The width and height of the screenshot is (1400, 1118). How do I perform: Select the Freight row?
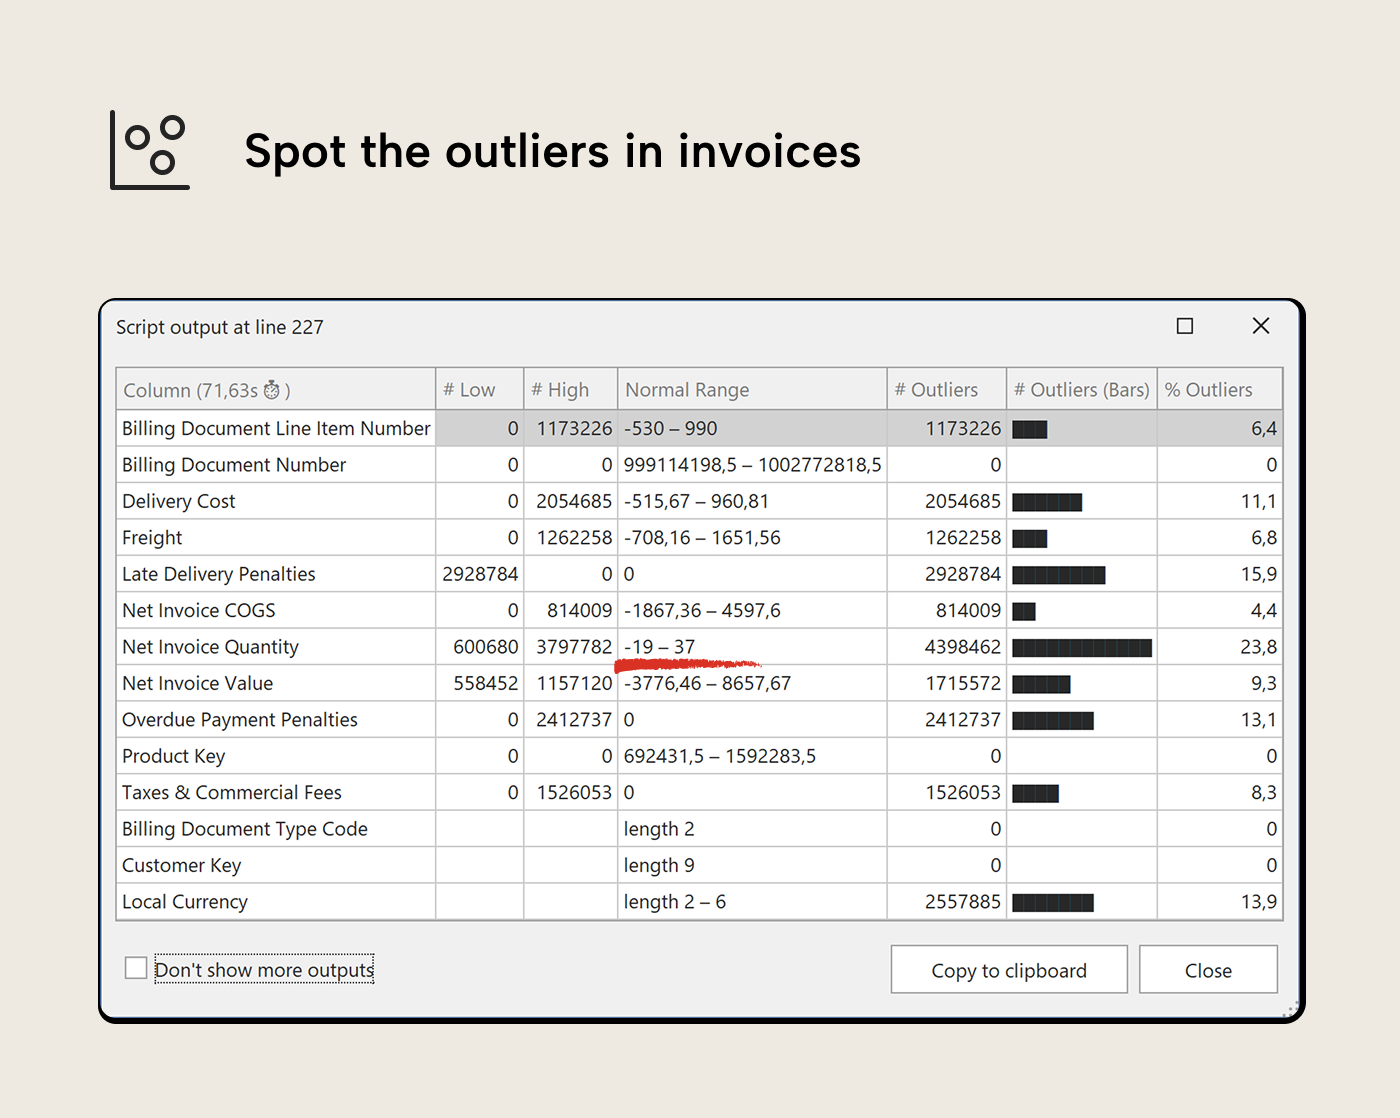tap(152, 537)
